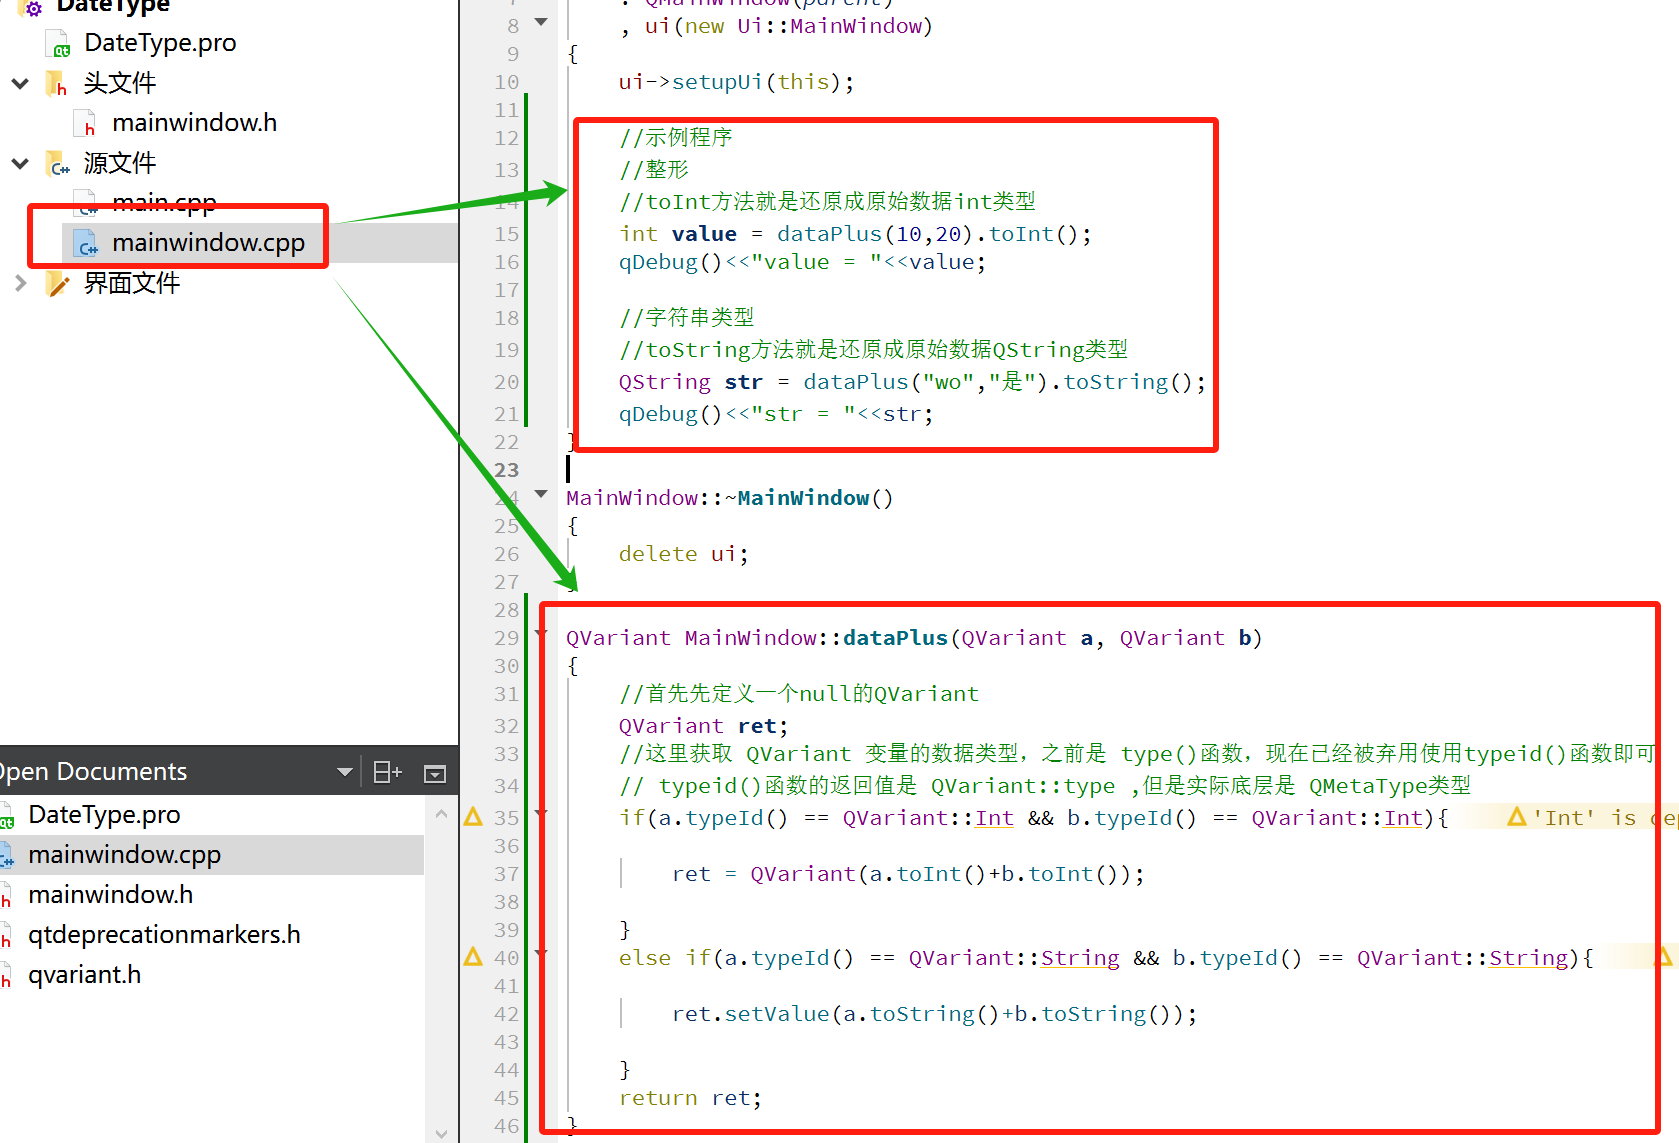Click the 头文件 folder icon
This screenshot has height=1143, width=1679.
57,84
